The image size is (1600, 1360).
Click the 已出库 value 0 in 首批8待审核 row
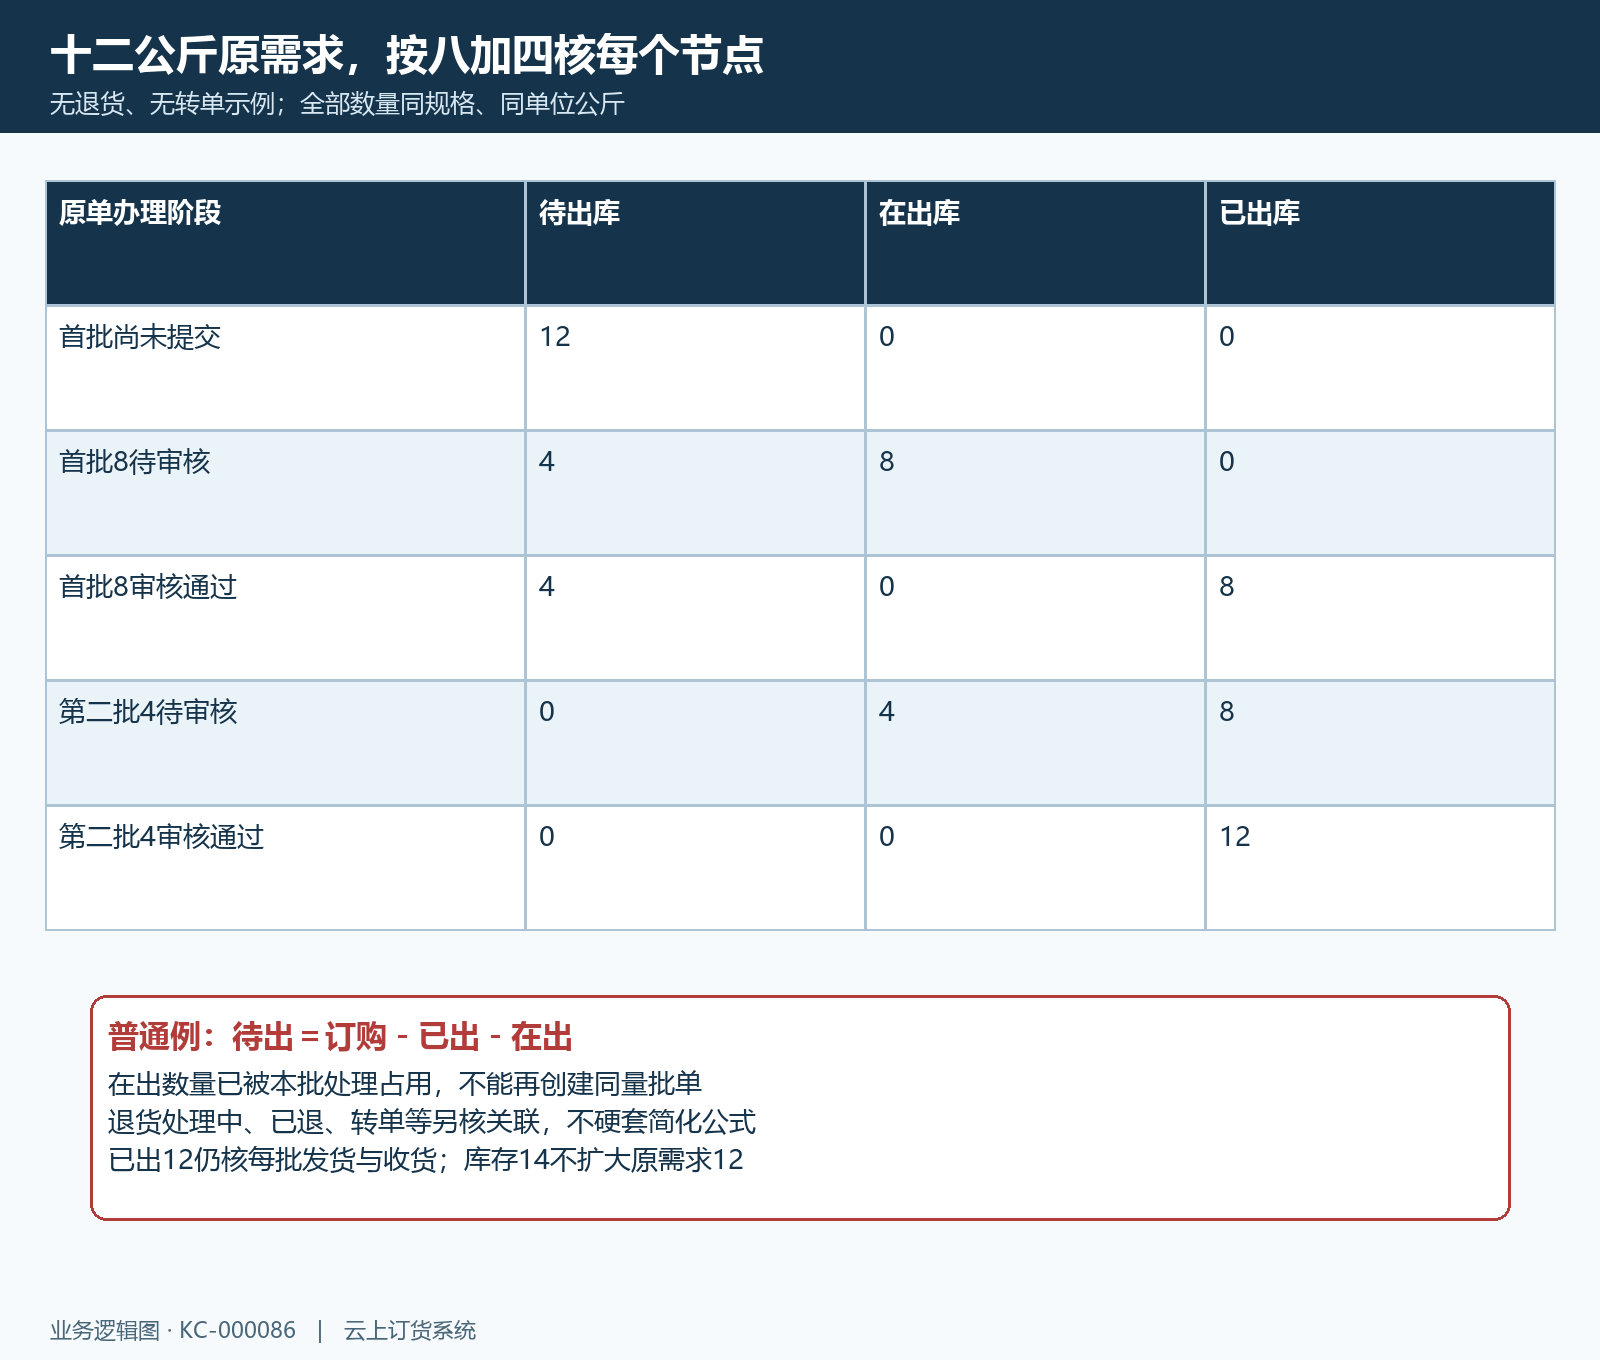click(x=1227, y=462)
